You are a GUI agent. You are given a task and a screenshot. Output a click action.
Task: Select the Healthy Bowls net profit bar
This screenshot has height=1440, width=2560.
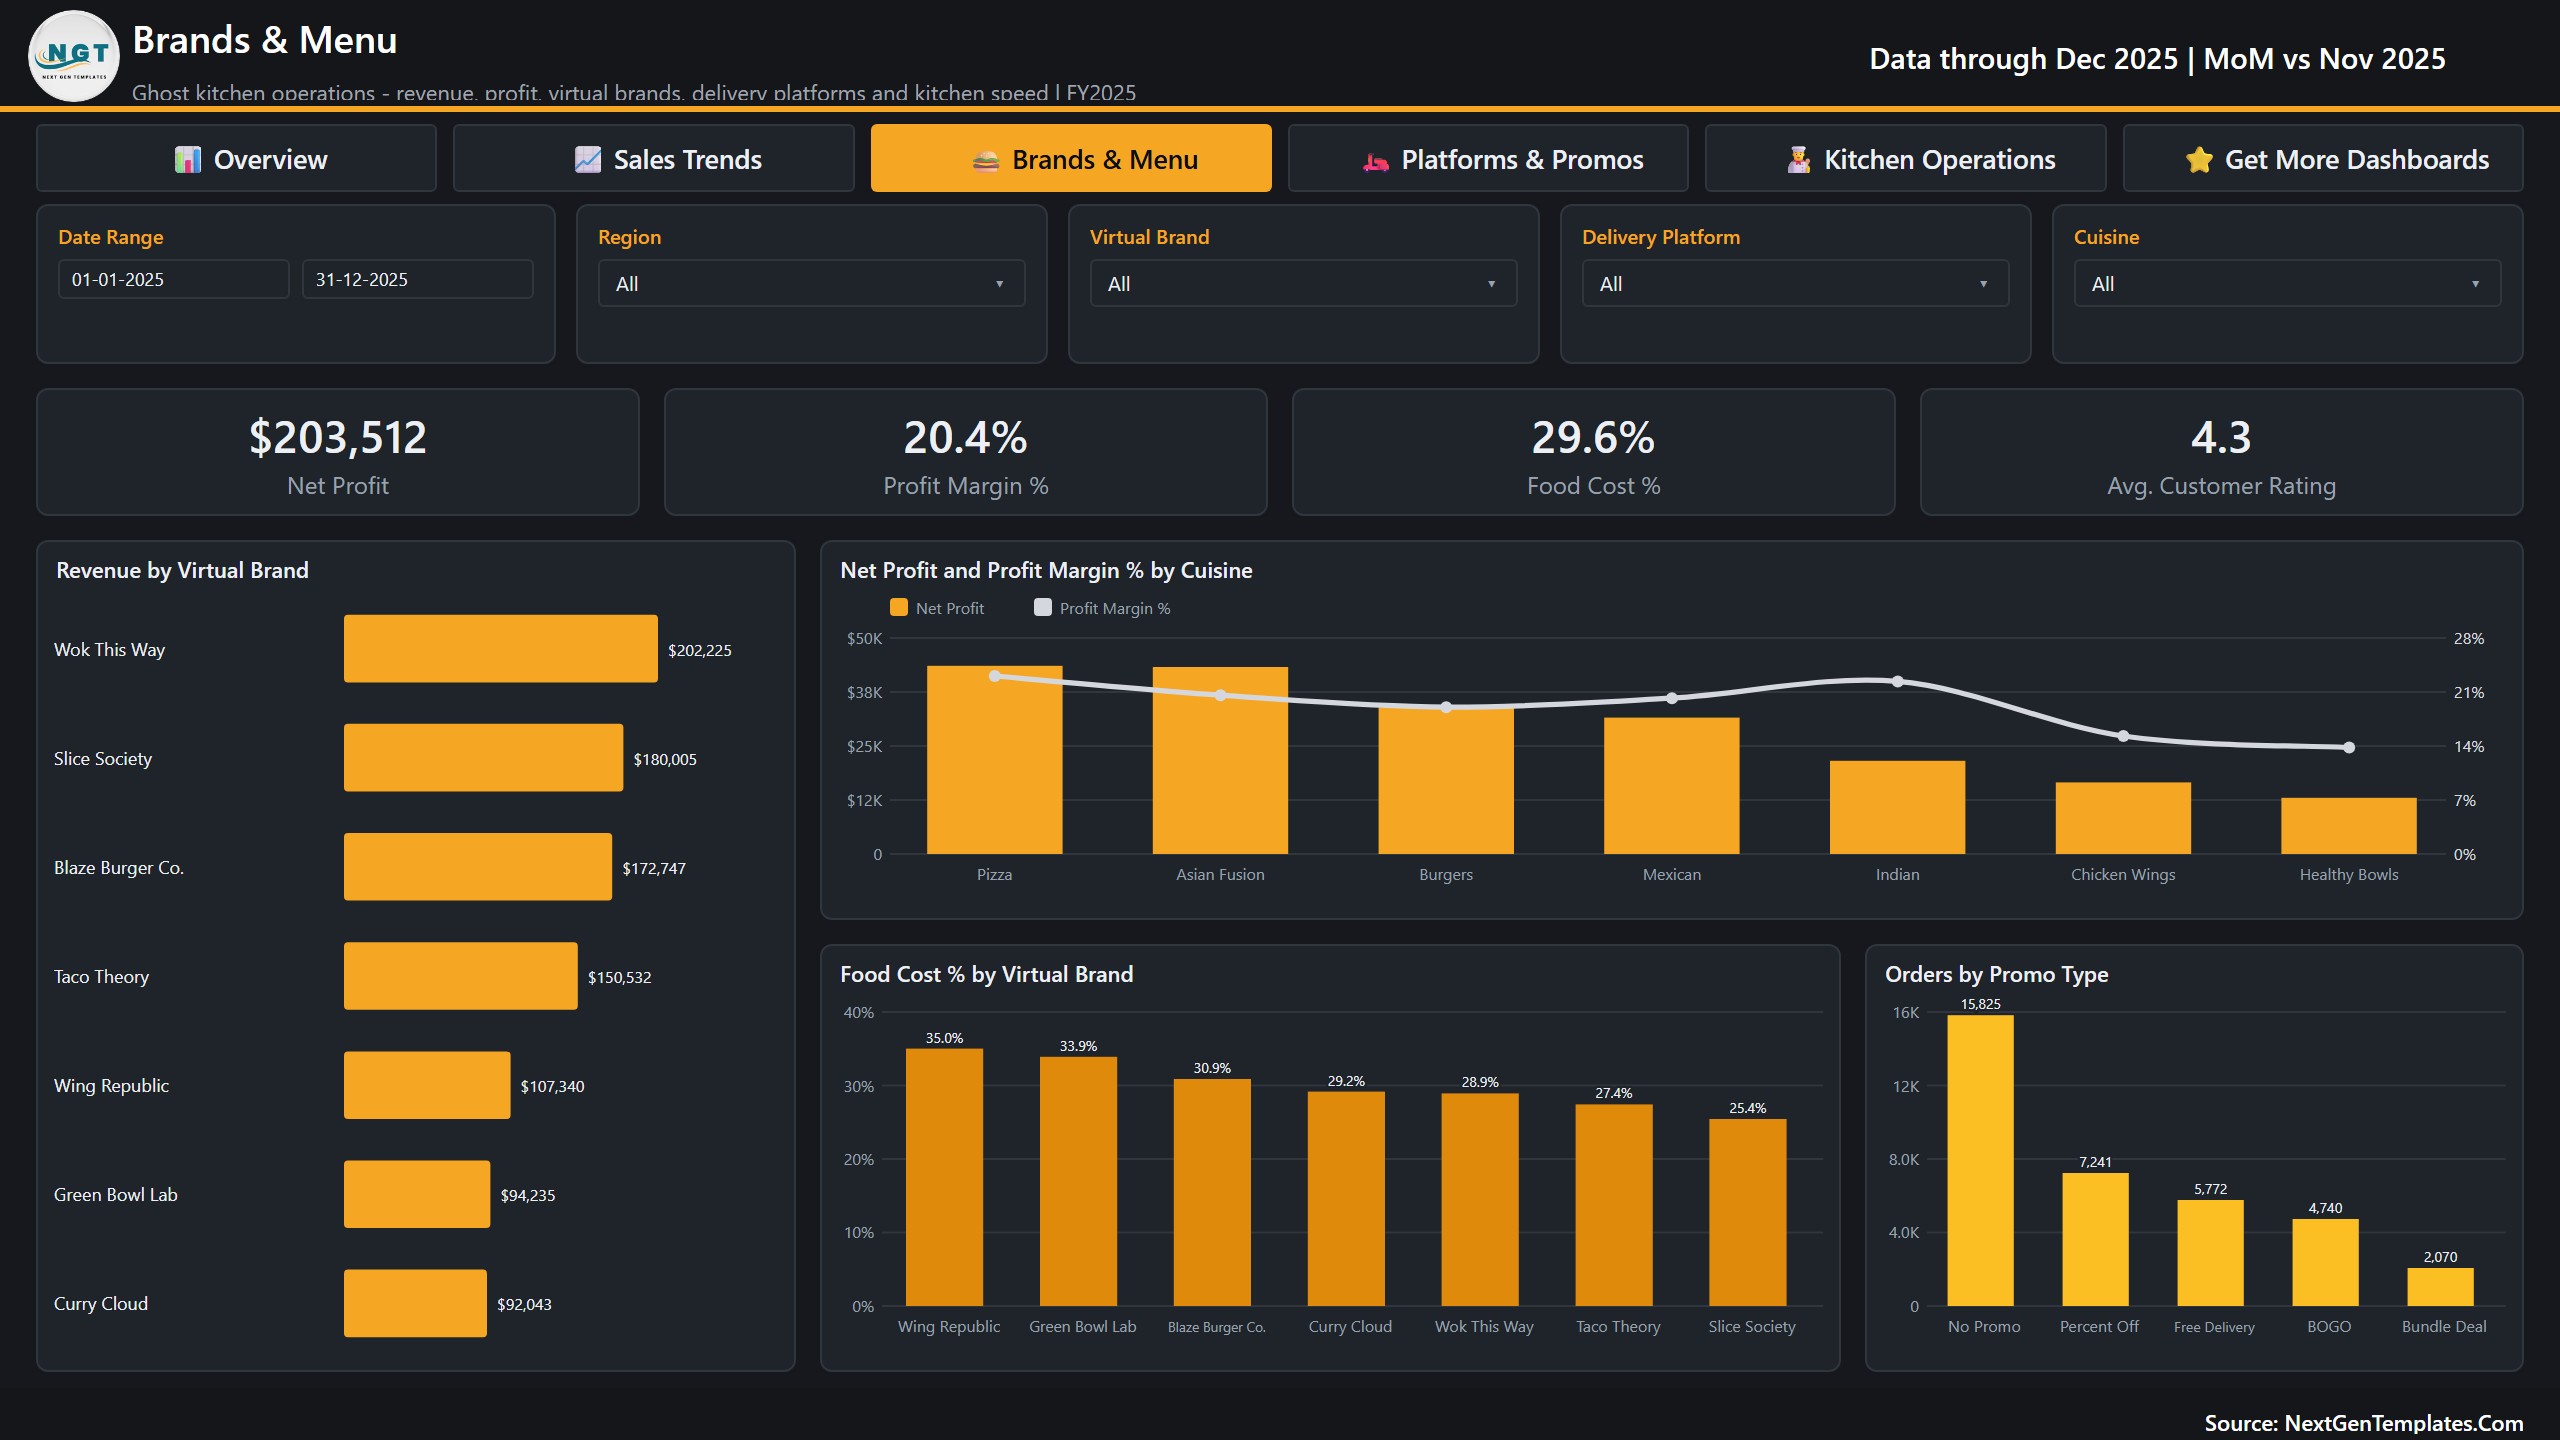(2349, 826)
